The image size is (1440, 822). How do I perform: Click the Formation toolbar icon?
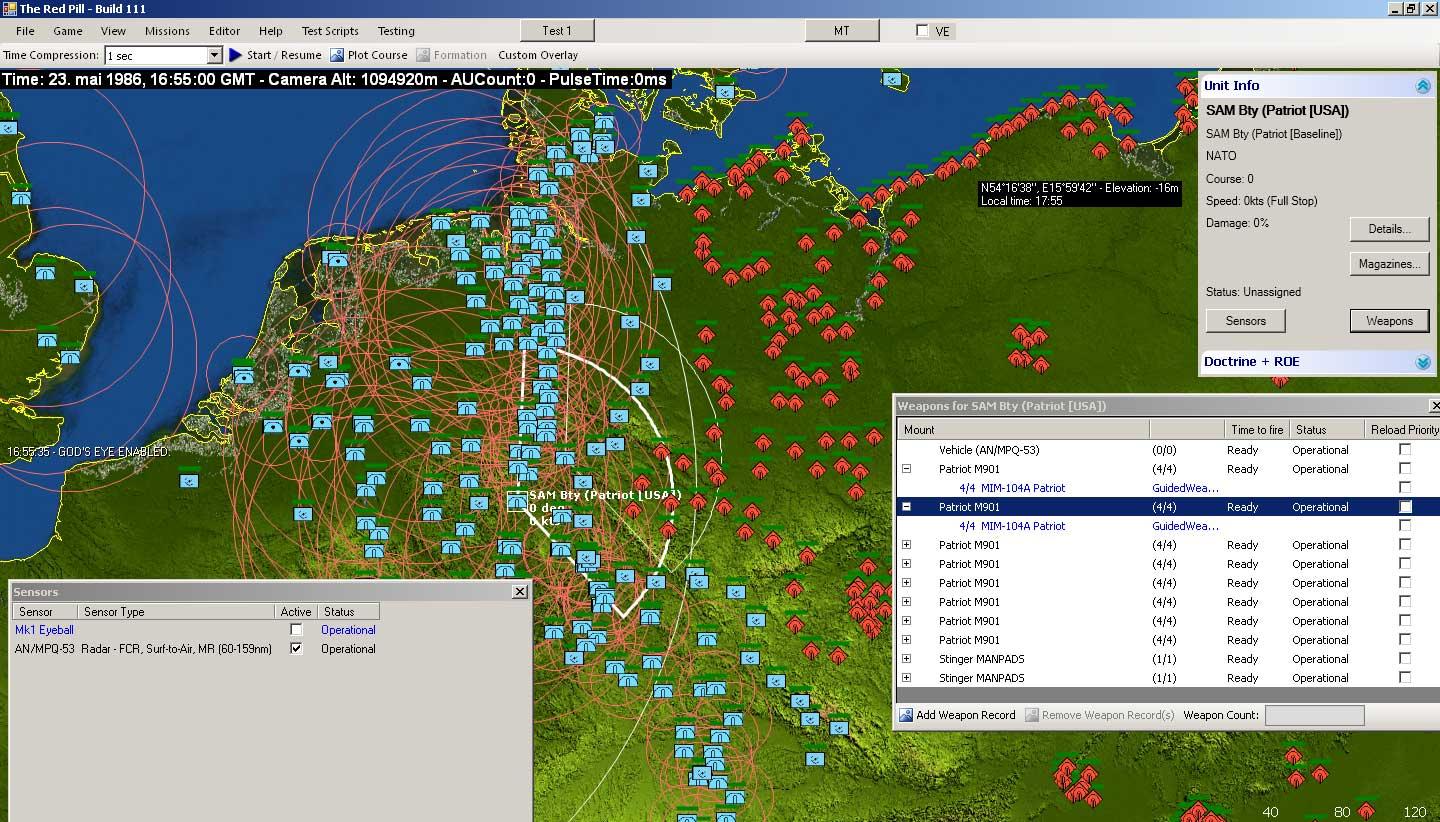(x=423, y=55)
